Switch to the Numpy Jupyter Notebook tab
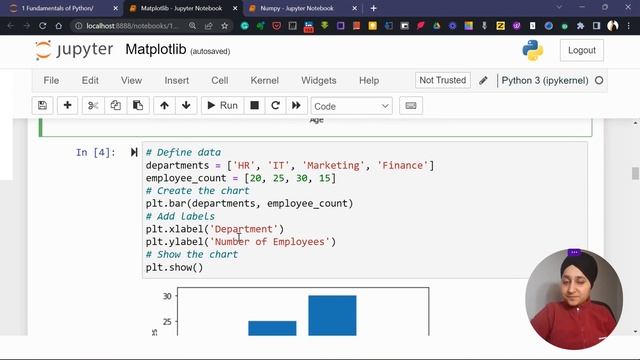The image size is (640, 360). click(297, 8)
